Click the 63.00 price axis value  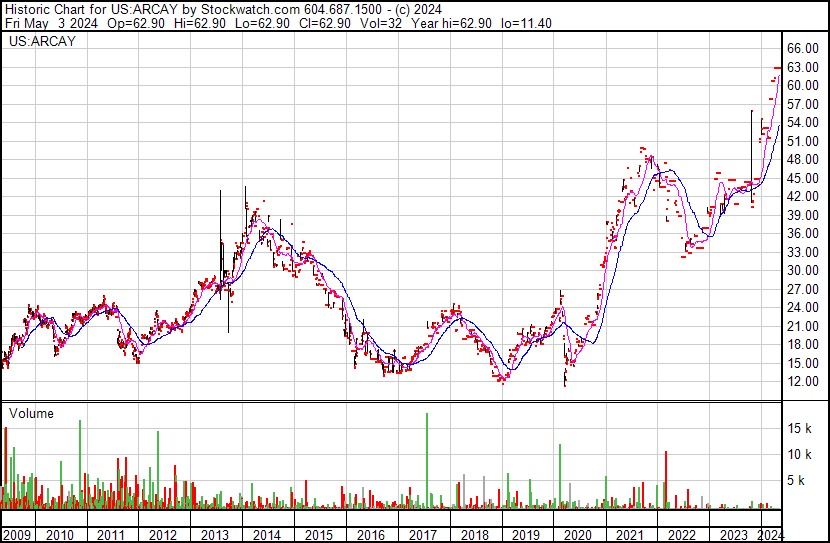pyautogui.click(x=802, y=67)
